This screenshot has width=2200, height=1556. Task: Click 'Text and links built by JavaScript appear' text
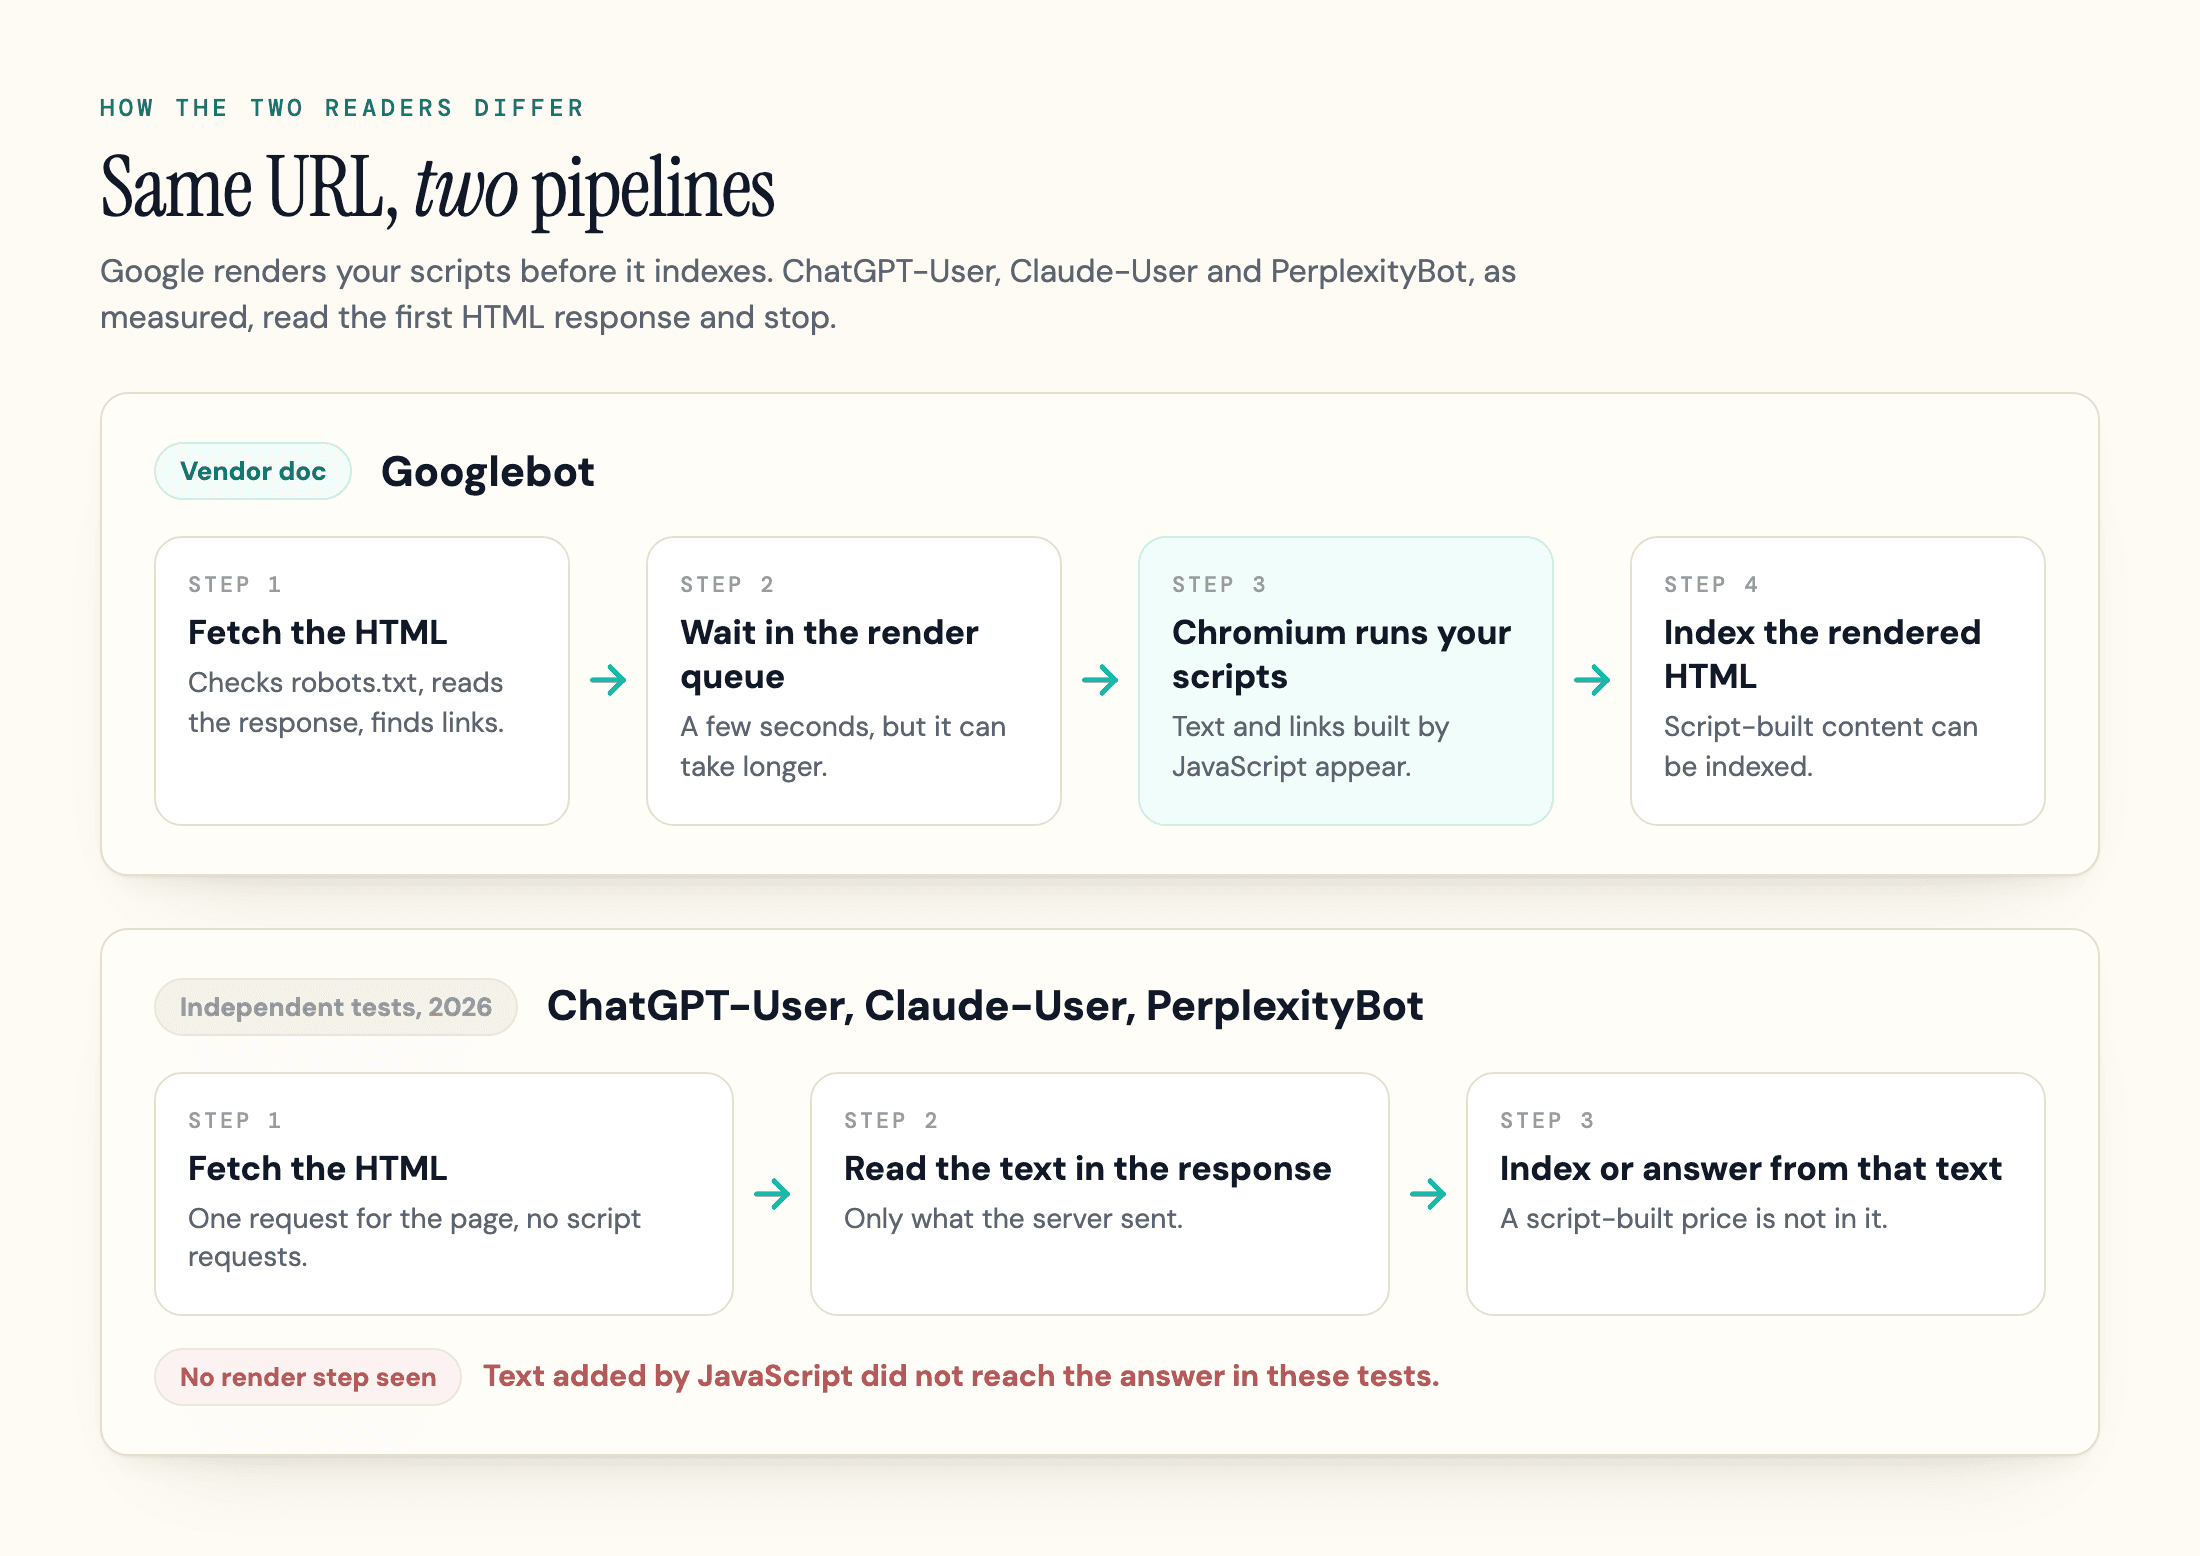pos(1311,746)
